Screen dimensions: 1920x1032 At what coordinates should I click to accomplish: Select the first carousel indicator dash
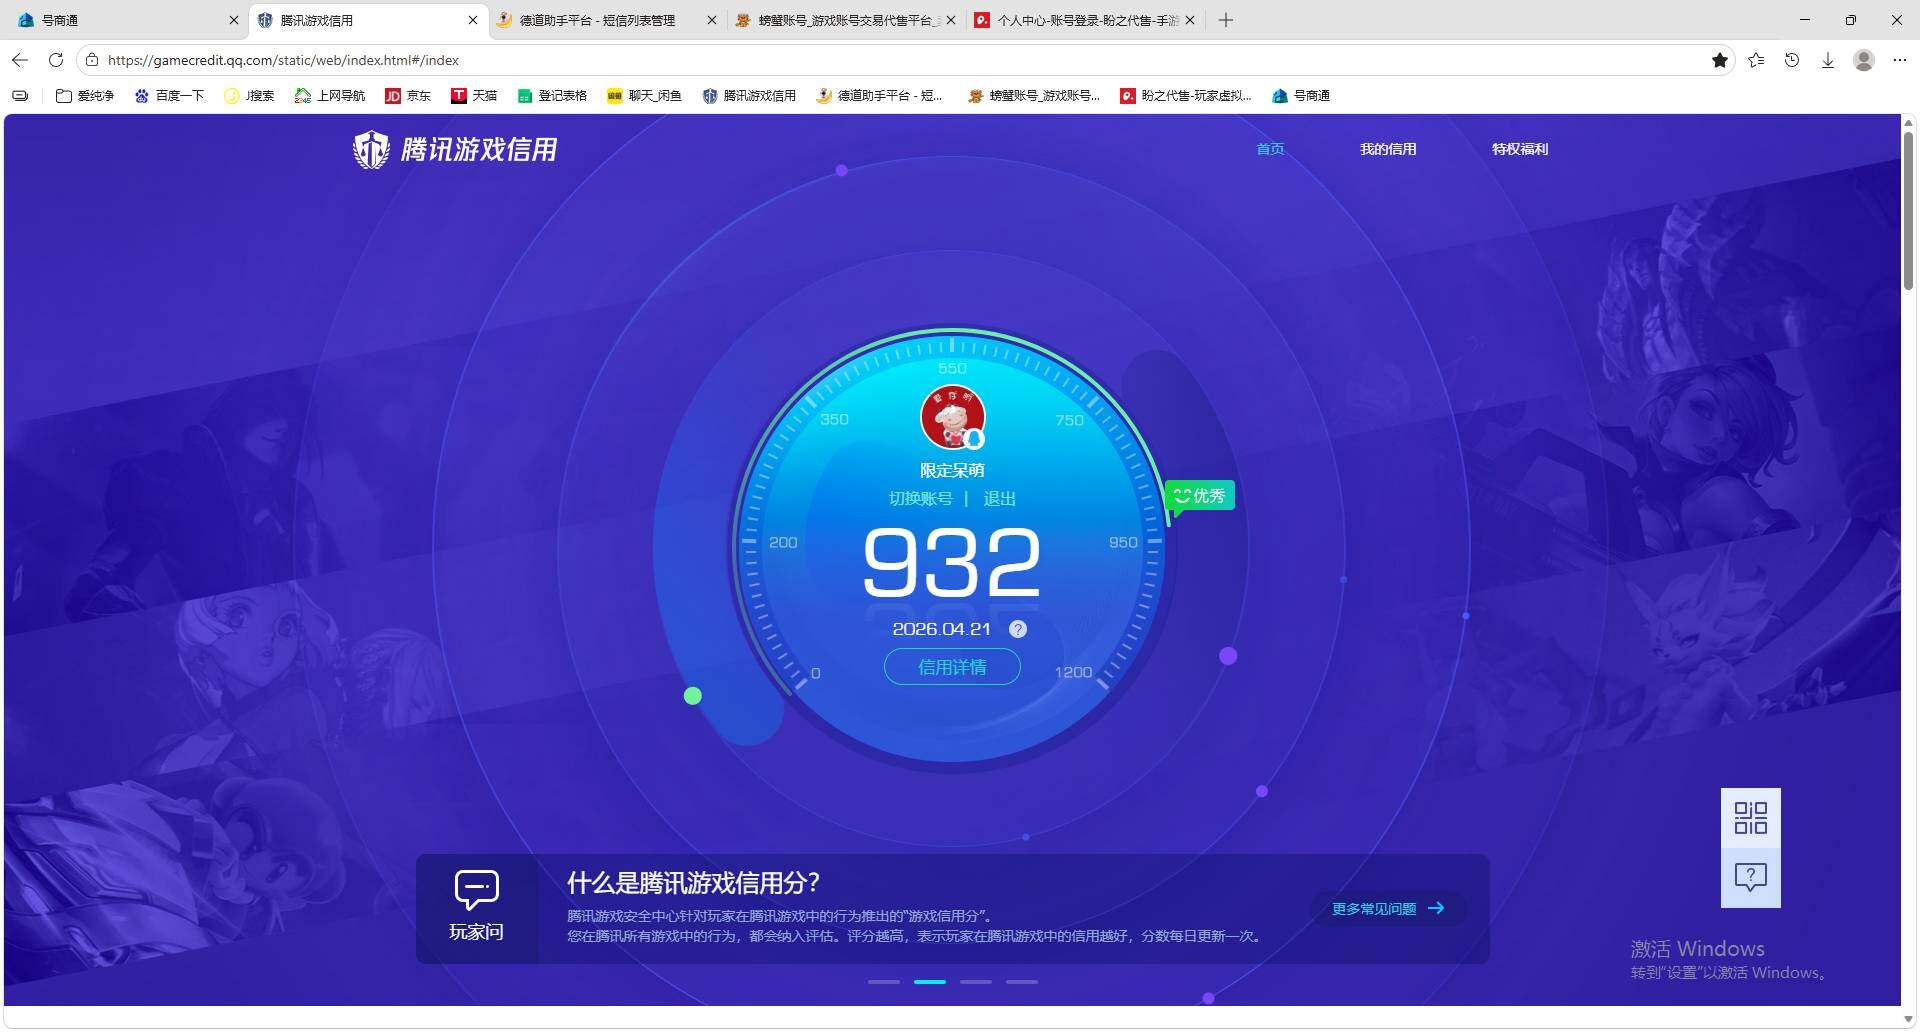[884, 982]
